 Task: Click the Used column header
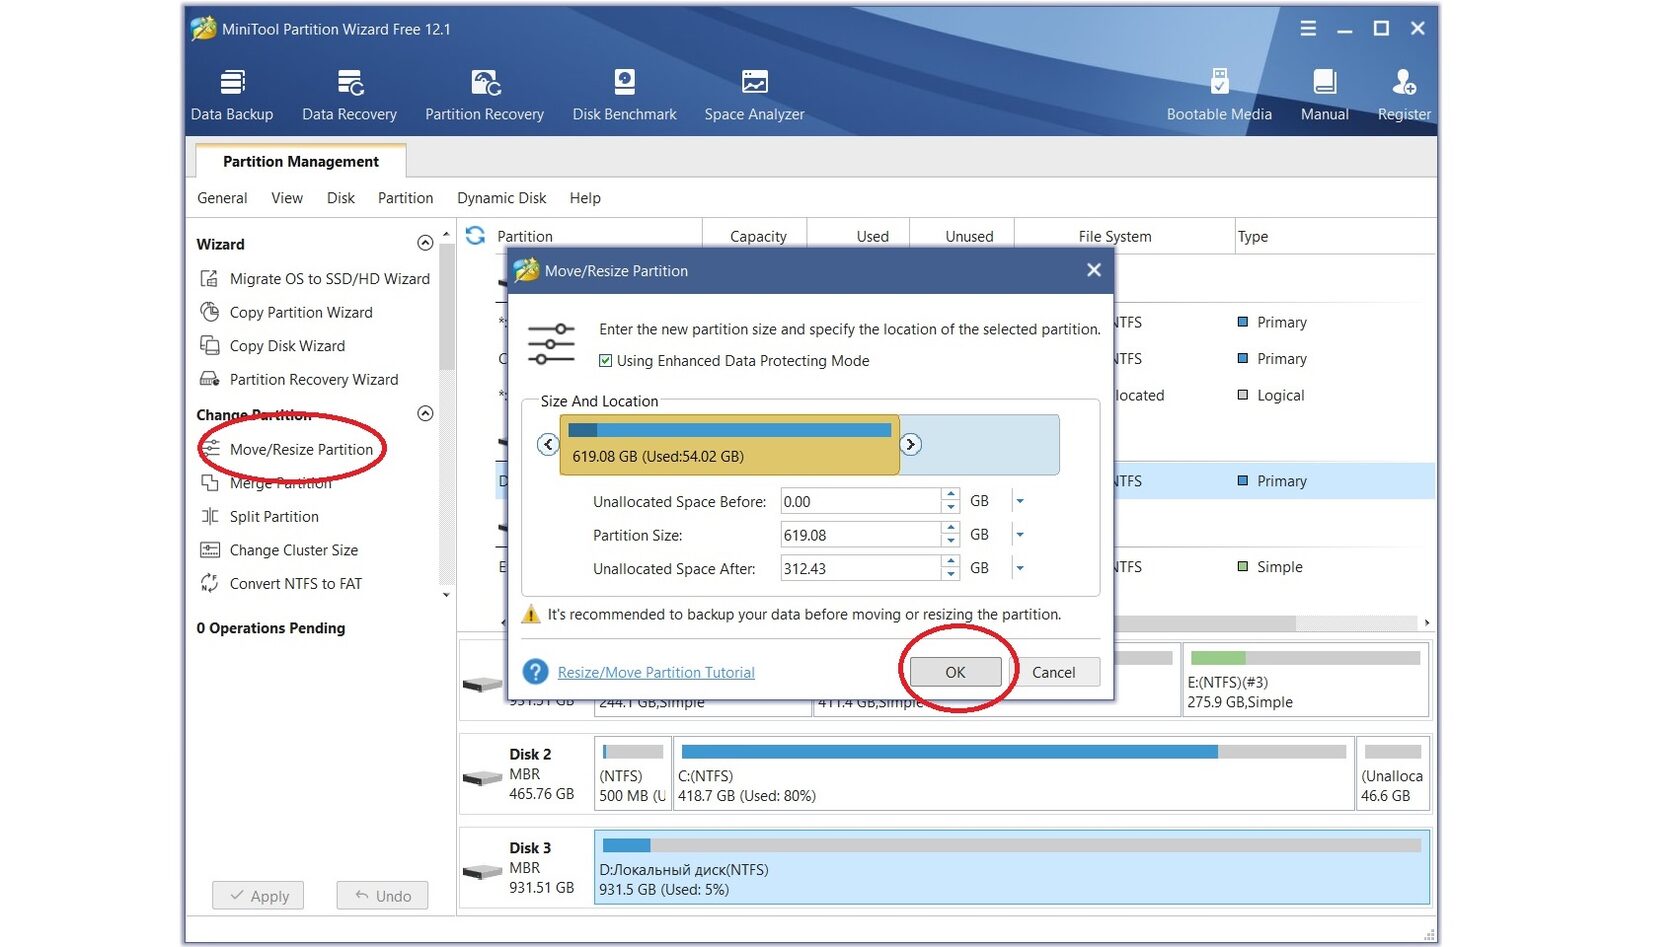[872, 236]
